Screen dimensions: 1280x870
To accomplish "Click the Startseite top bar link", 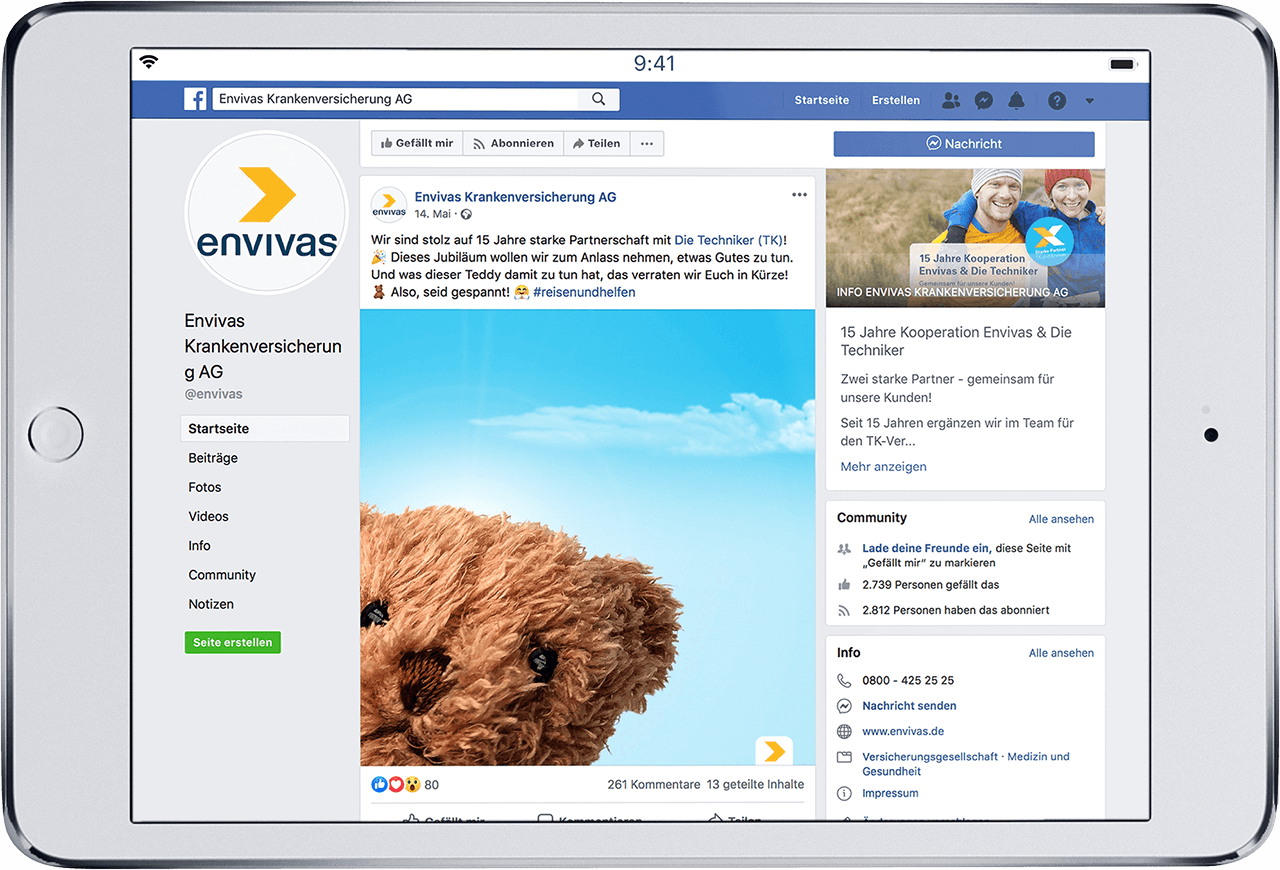I will click(x=822, y=100).
